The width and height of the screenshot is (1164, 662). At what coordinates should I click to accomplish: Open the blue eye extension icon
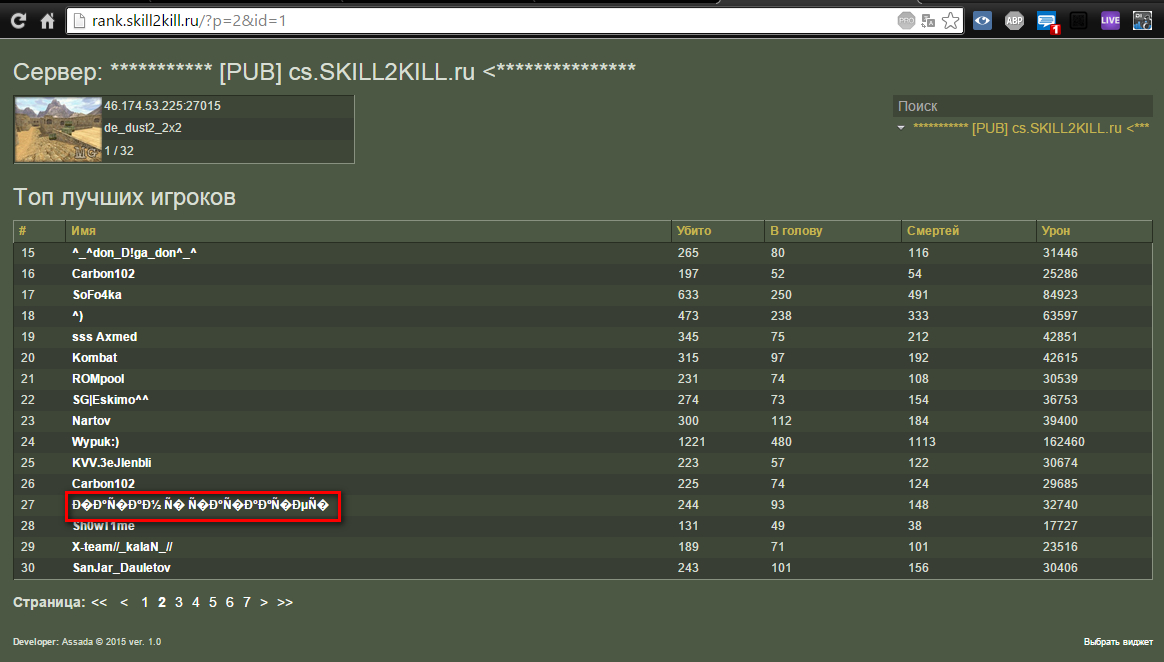click(x=982, y=21)
